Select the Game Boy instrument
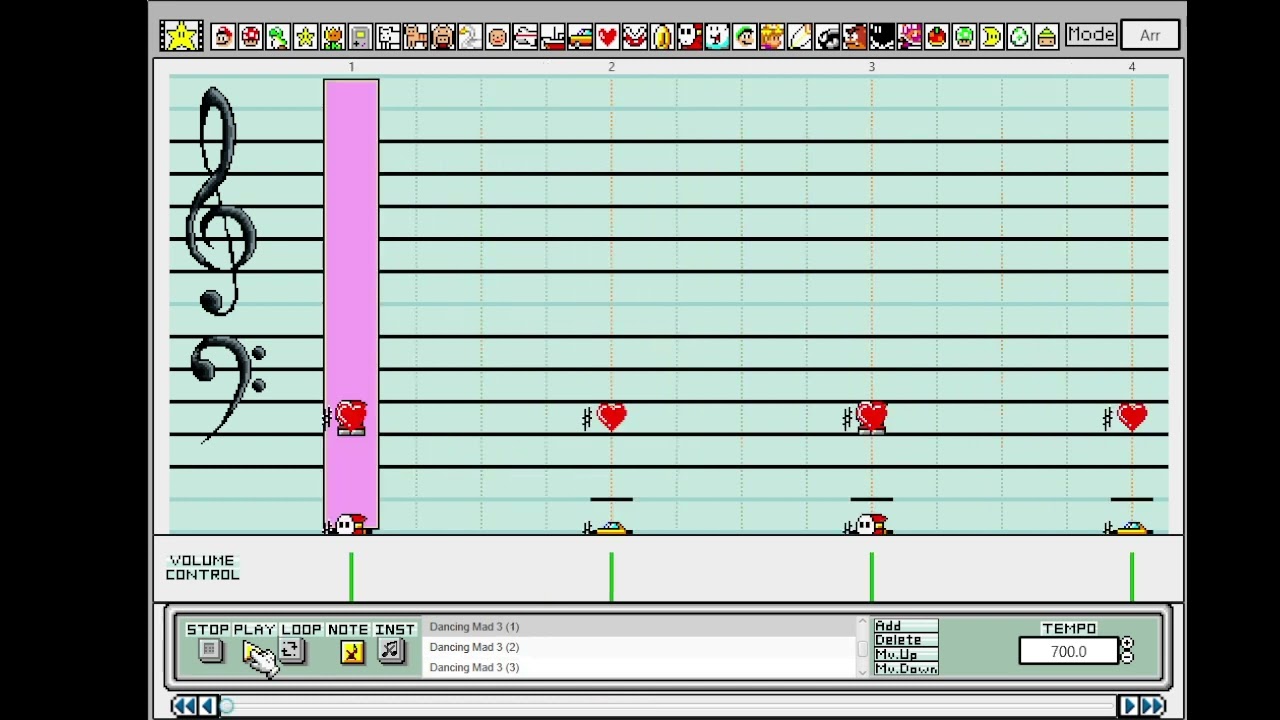Screen dimensions: 1280x720 tap(360, 37)
